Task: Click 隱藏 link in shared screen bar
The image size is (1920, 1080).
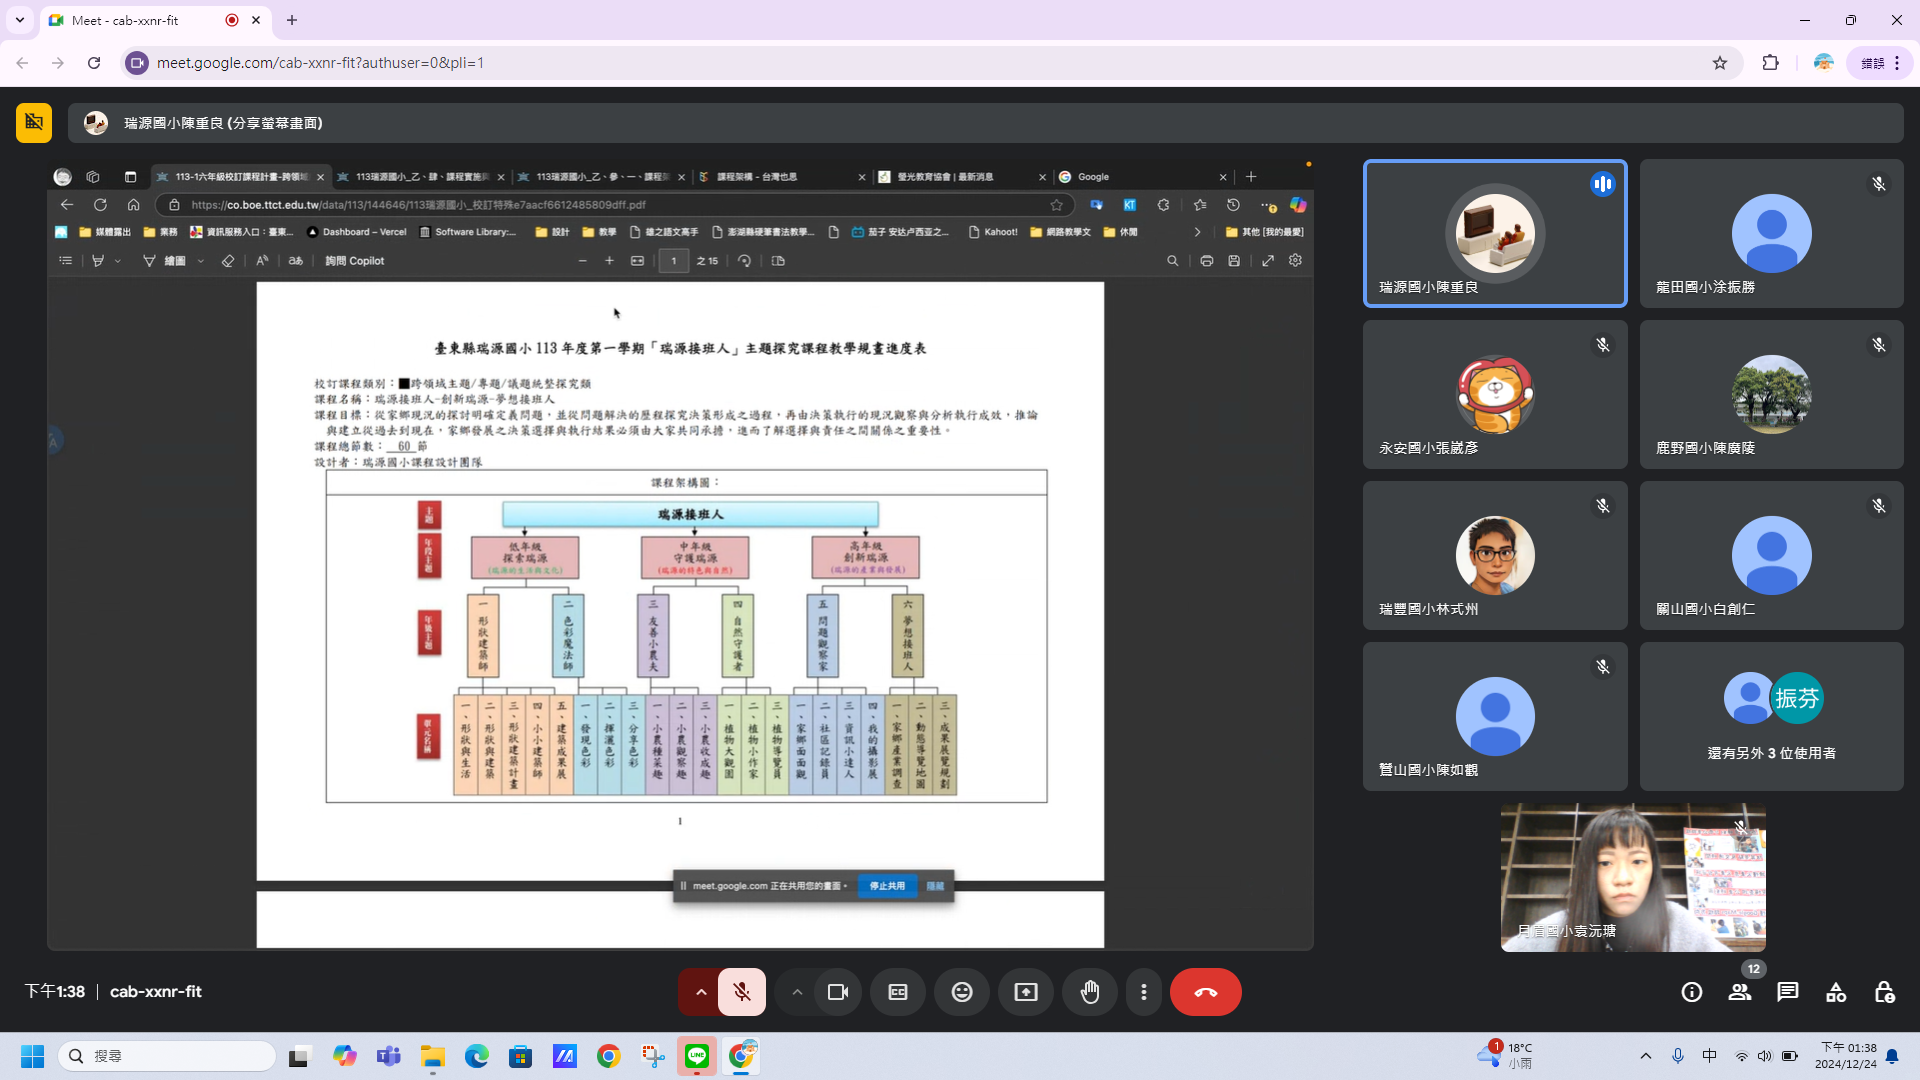Action: click(x=935, y=886)
